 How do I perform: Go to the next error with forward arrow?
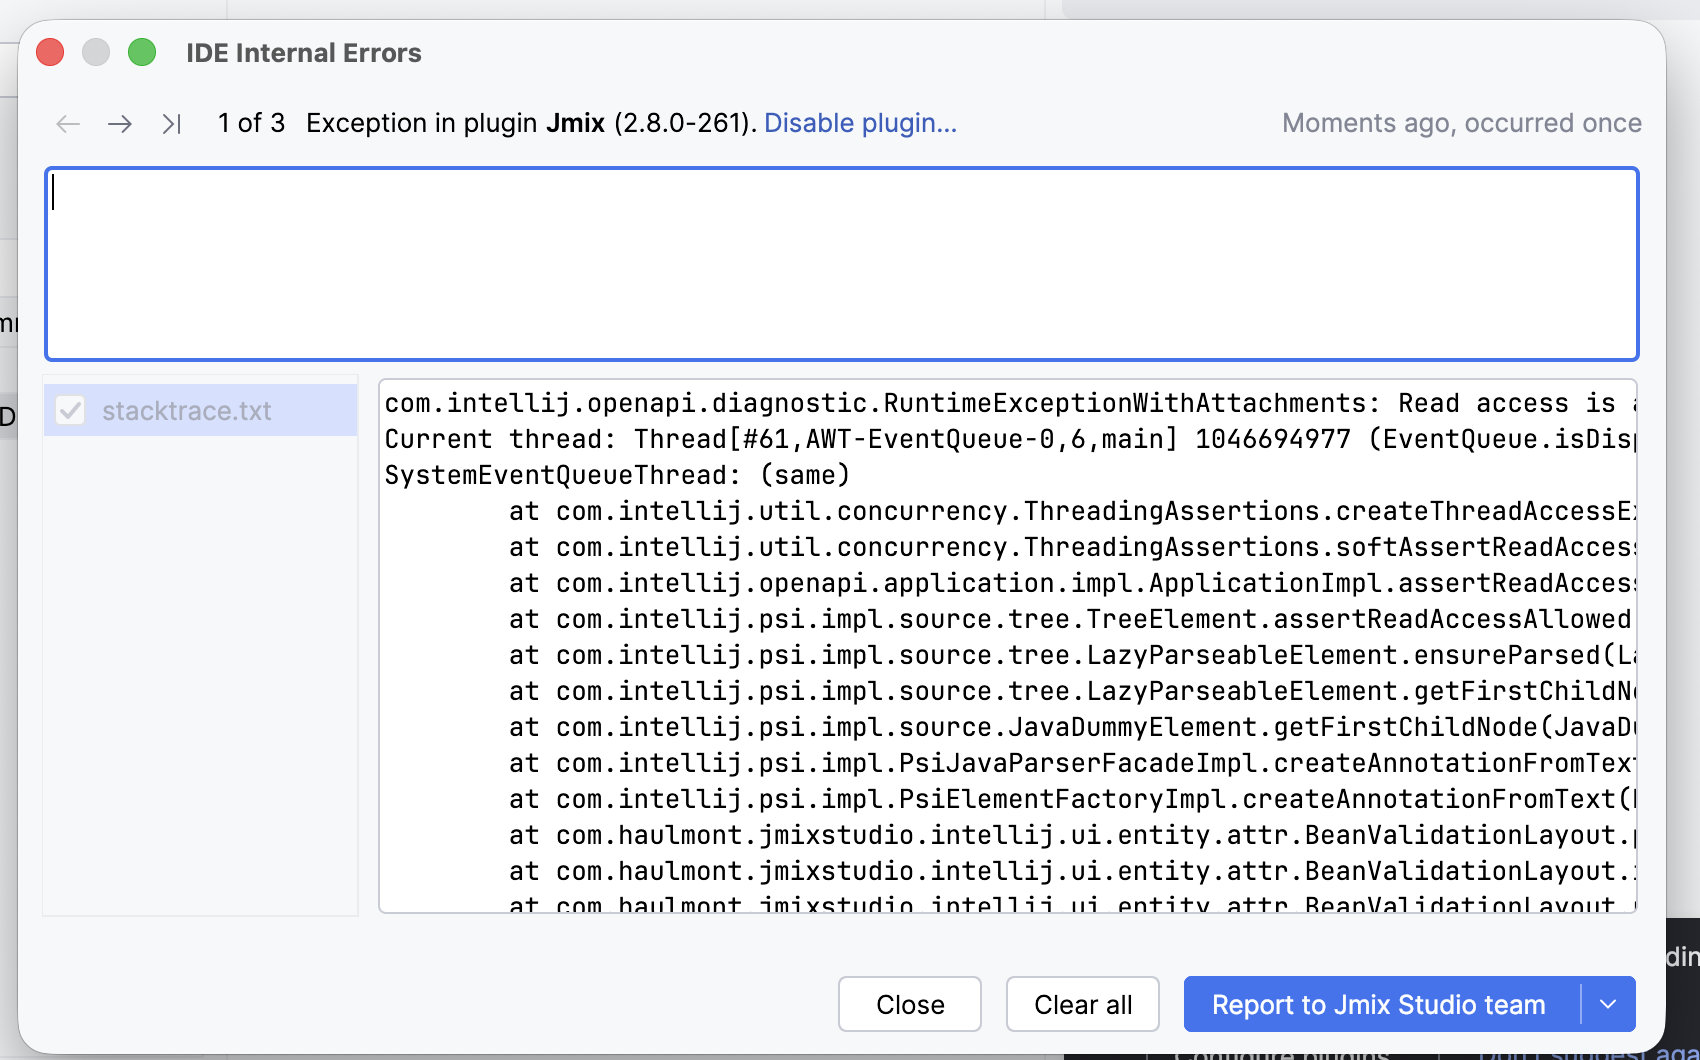tap(120, 124)
